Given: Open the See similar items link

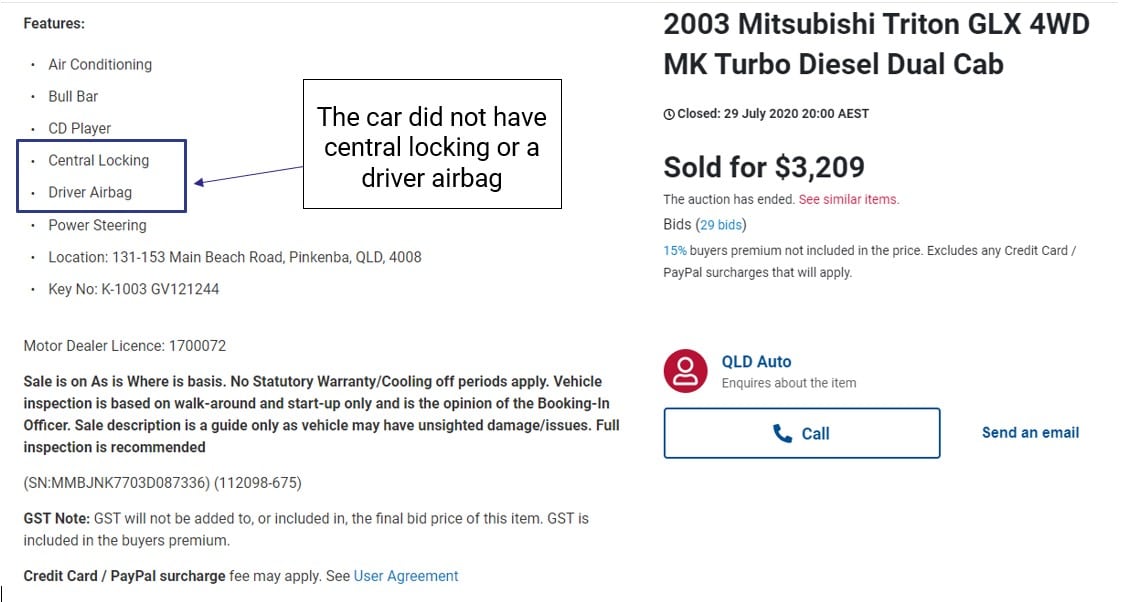Looking at the screenshot, I should click(848, 199).
